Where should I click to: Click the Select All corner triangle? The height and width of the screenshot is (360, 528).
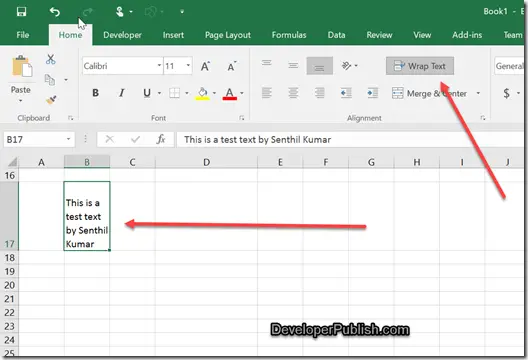pyautogui.click(x=13, y=162)
